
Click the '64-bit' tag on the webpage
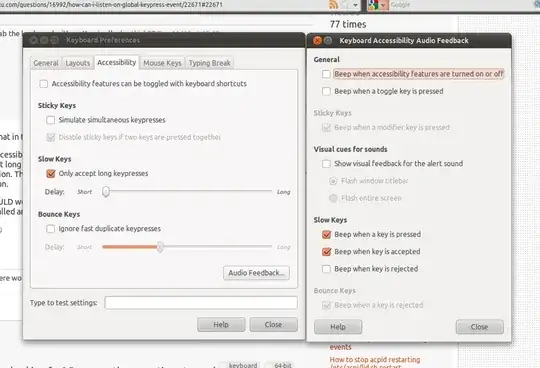[x=282, y=365]
